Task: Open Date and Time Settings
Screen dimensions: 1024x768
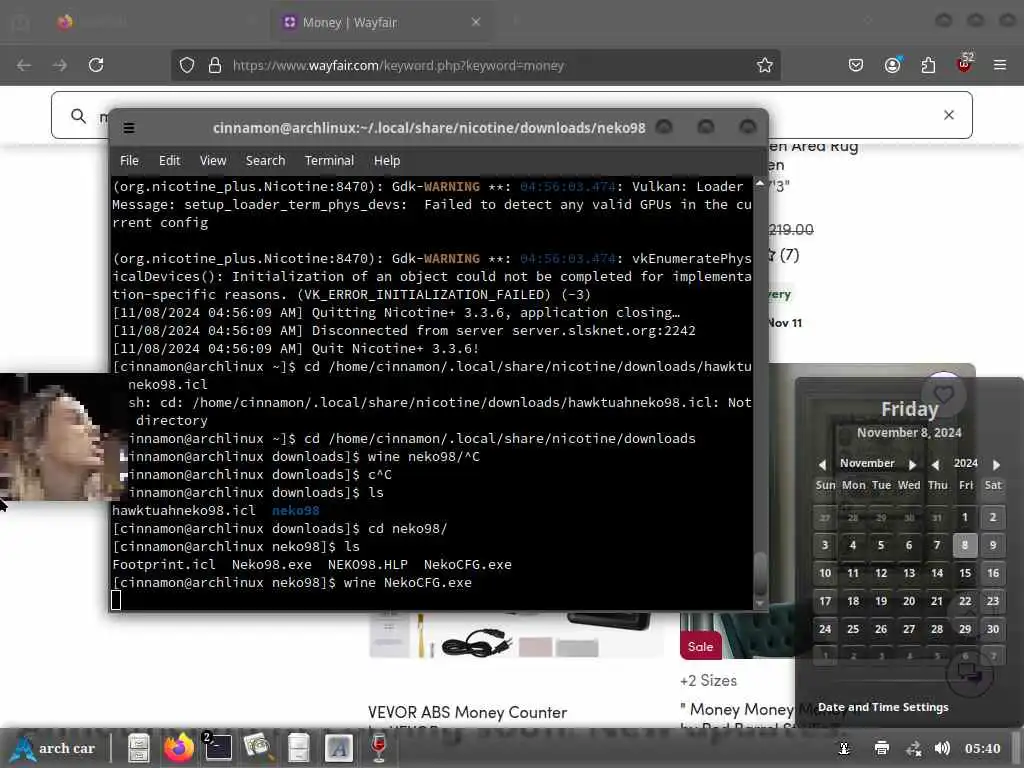Action: point(883,707)
